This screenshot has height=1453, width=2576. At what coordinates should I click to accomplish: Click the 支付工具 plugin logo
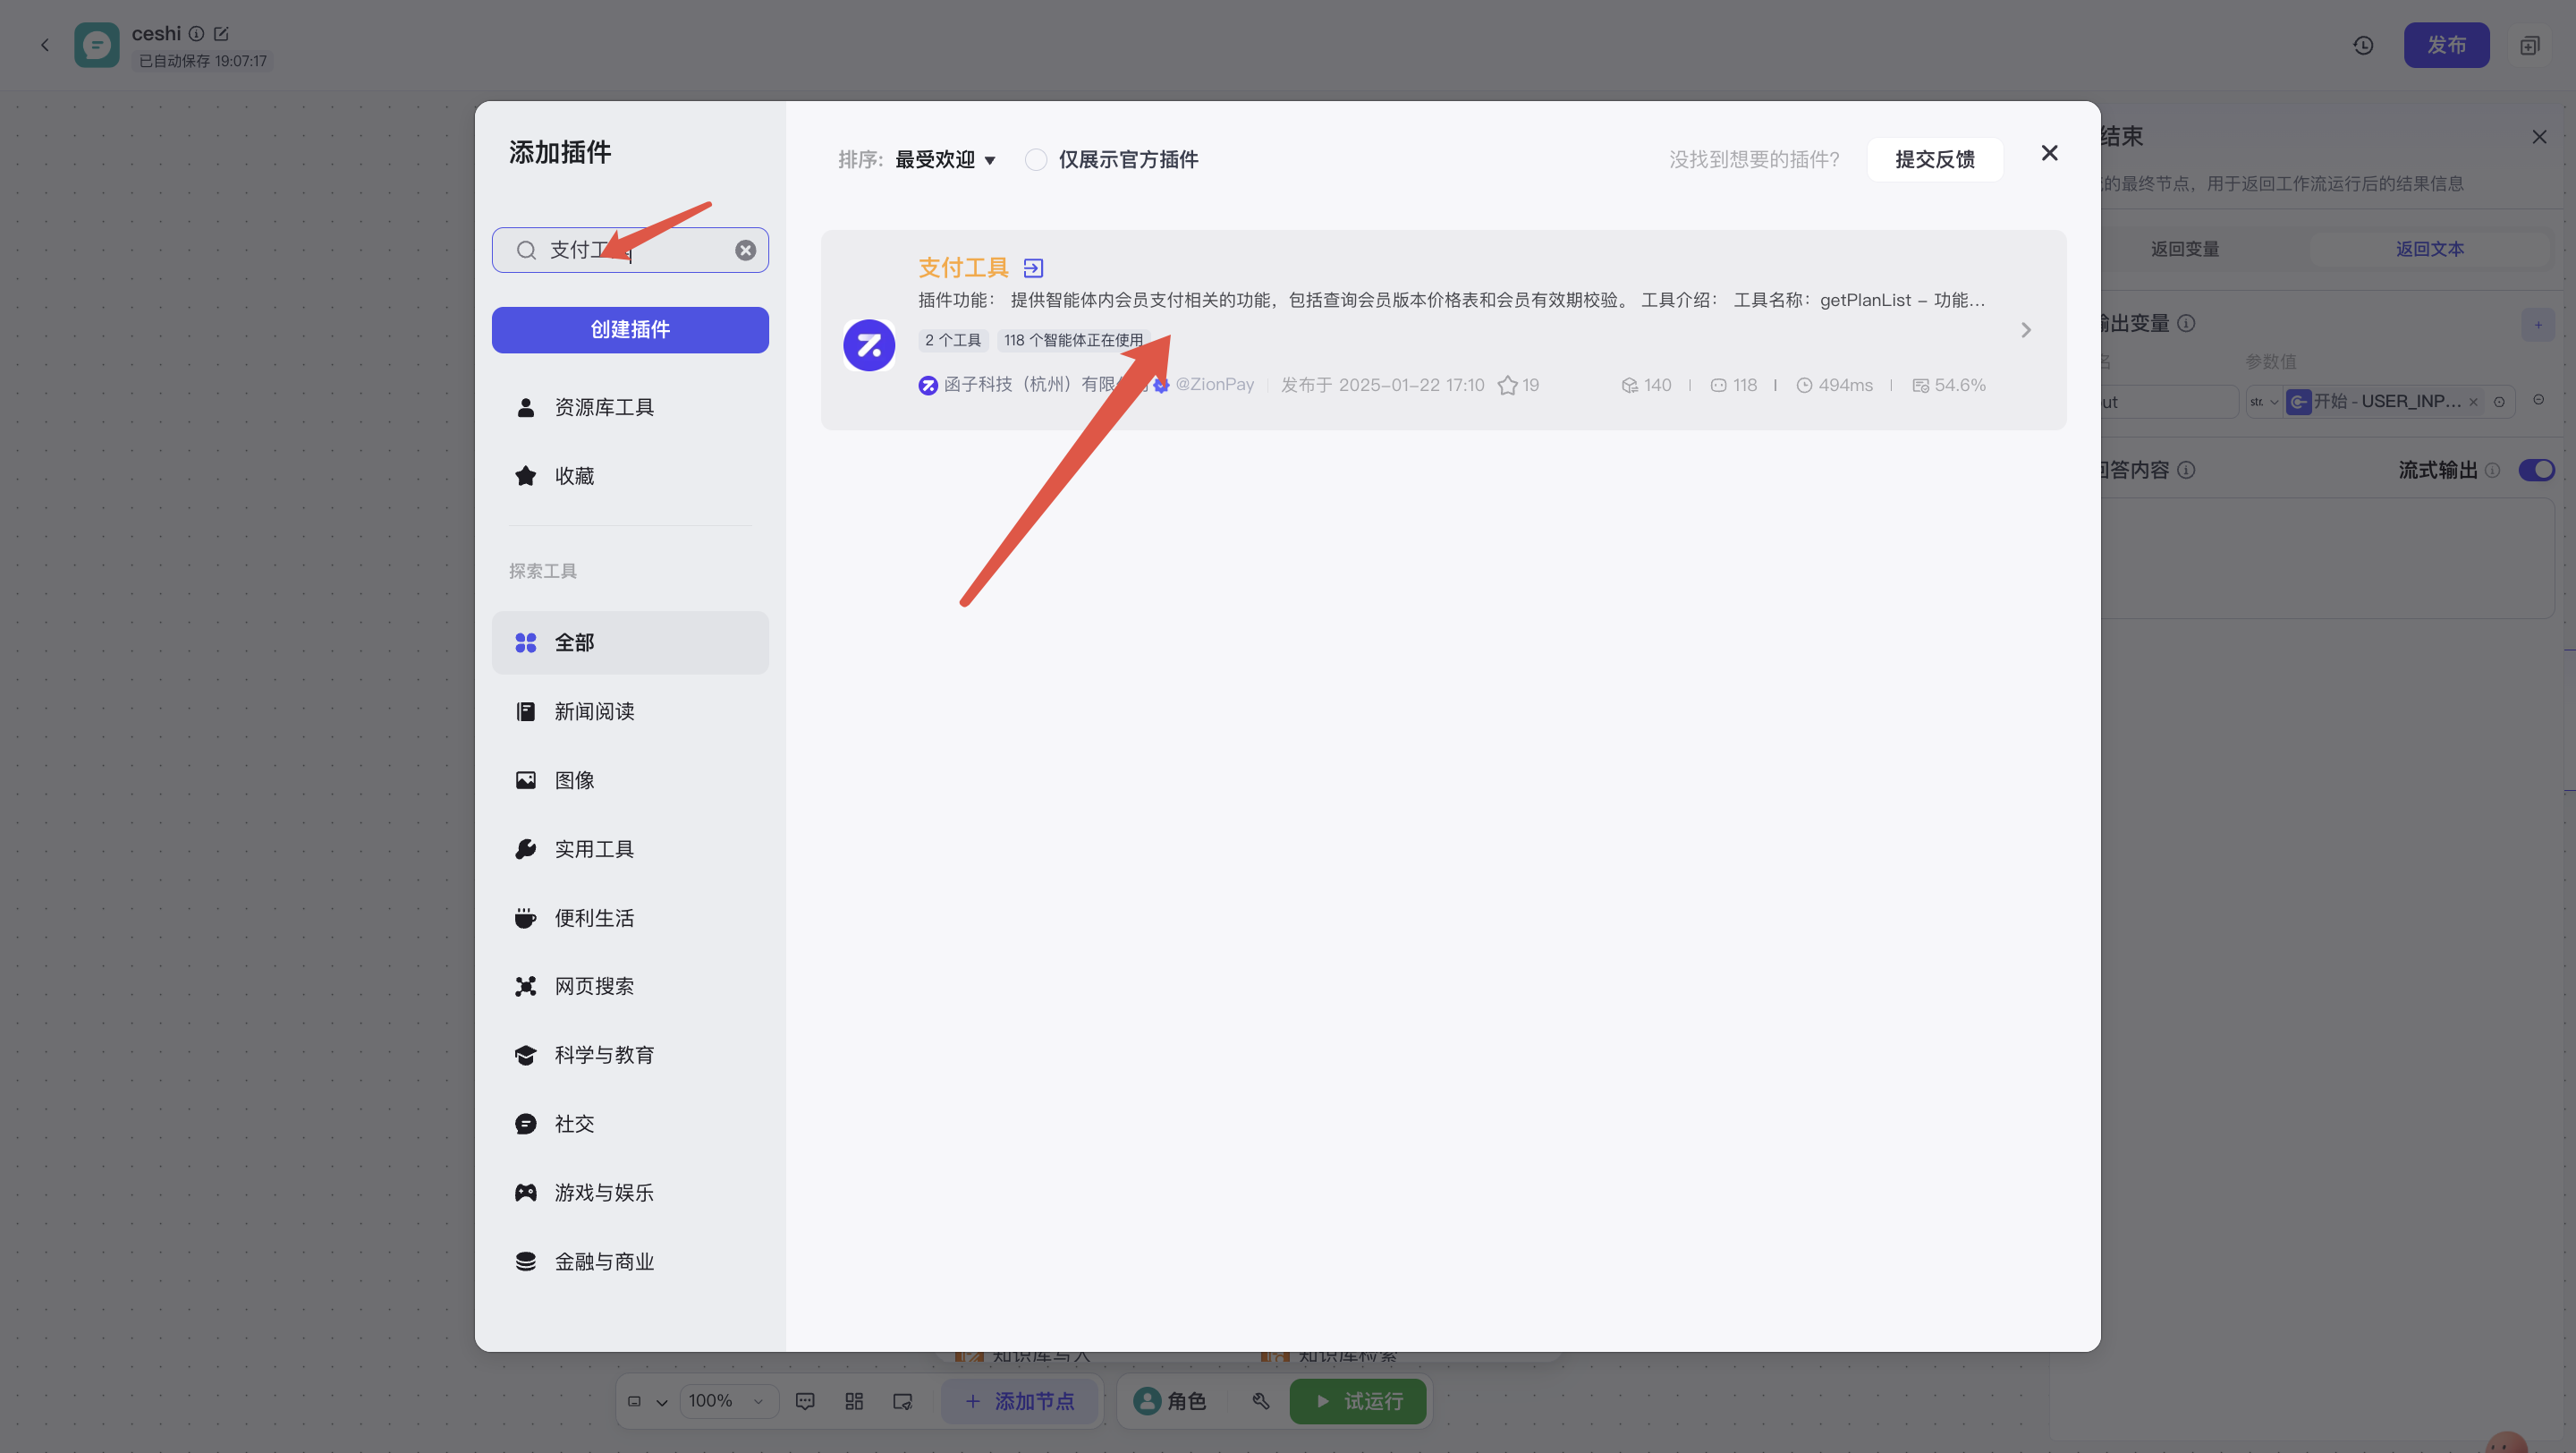(869, 346)
